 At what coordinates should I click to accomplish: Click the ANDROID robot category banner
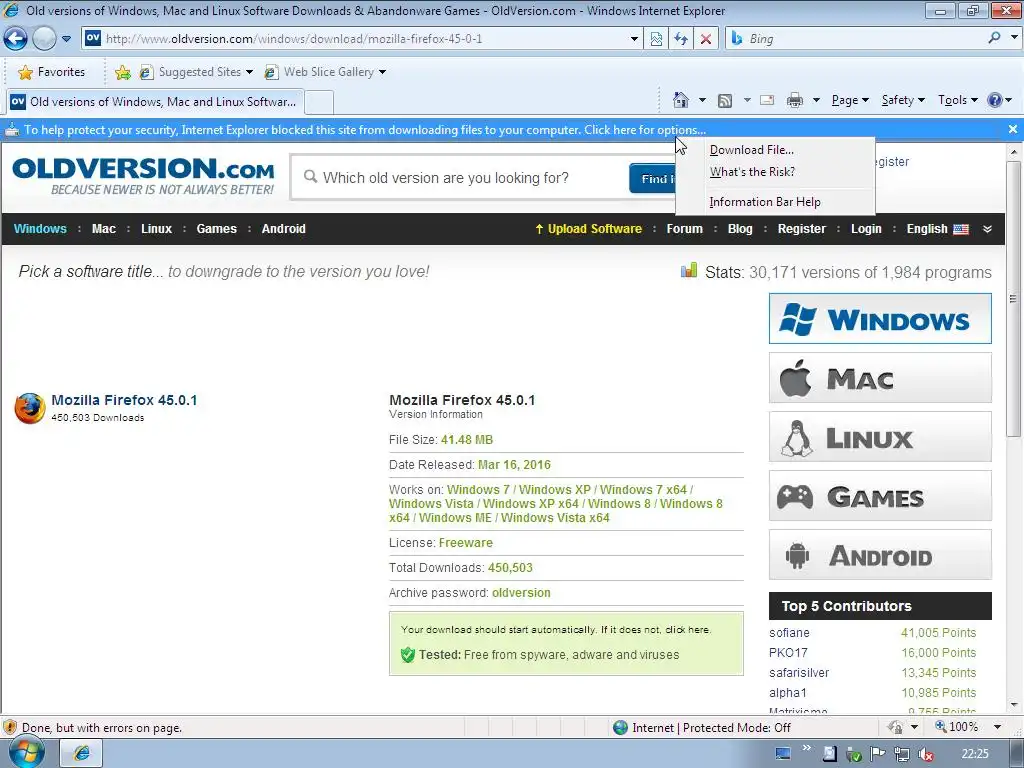(x=880, y=555)
